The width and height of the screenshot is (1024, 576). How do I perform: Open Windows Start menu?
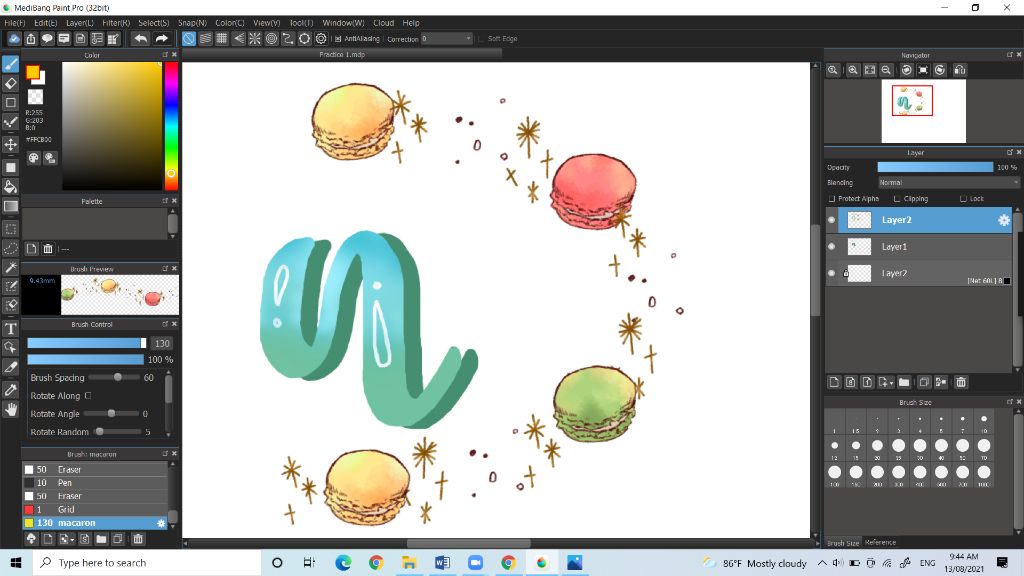[16, 562]
